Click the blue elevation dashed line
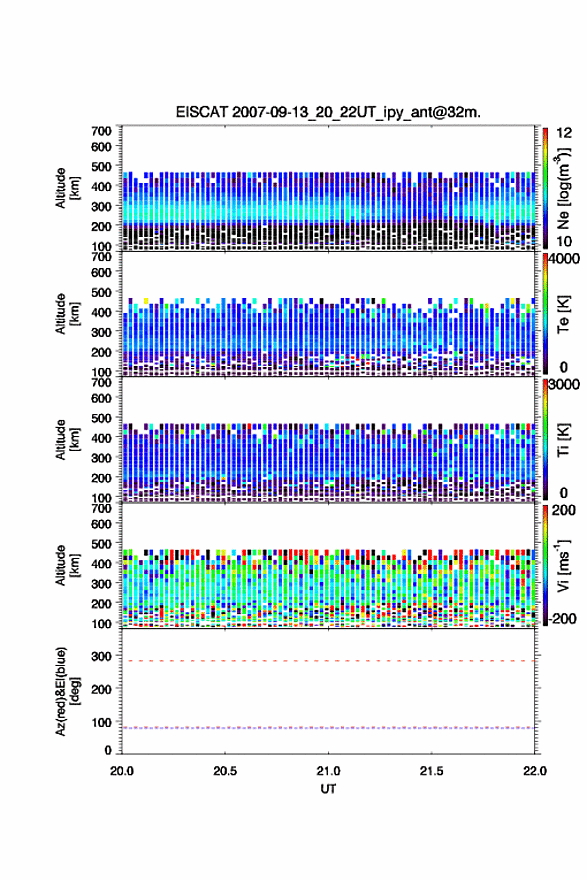The image size is (587, 880). pos(328,728)
